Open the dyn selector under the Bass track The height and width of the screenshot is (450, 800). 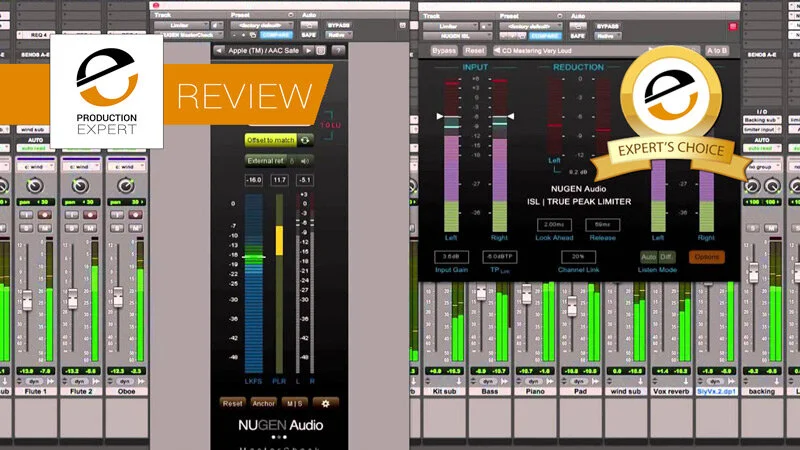tap(488, 381)
